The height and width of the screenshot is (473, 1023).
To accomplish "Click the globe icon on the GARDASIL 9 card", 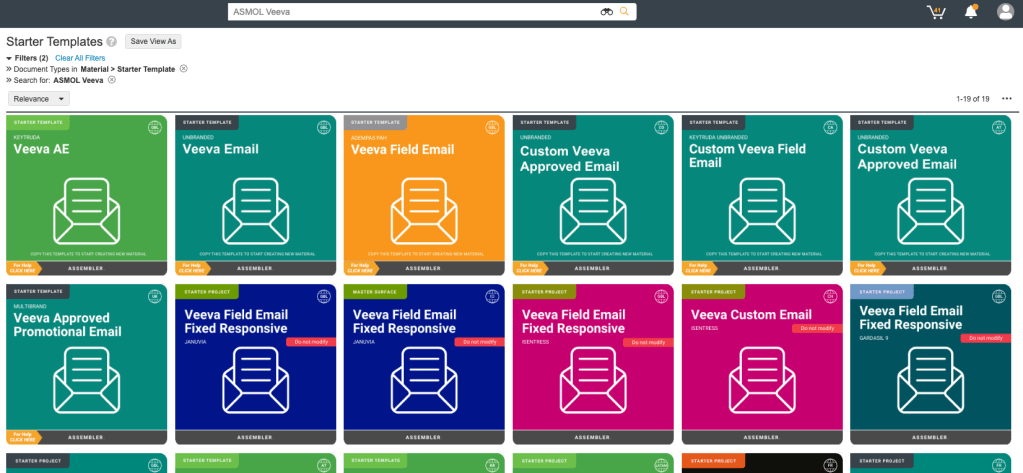I will [x=999, y=296].
